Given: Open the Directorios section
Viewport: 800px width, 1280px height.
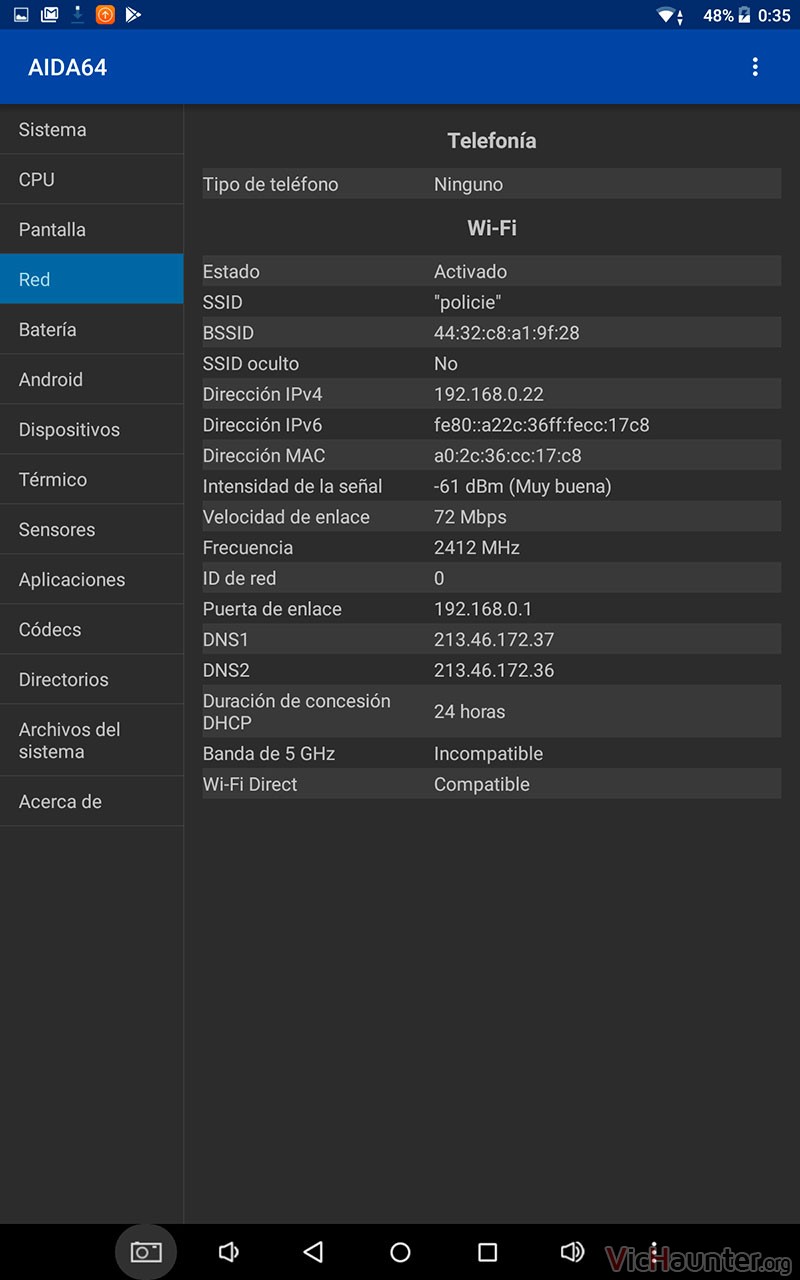Looking at the screenshot, I should 92,679.
